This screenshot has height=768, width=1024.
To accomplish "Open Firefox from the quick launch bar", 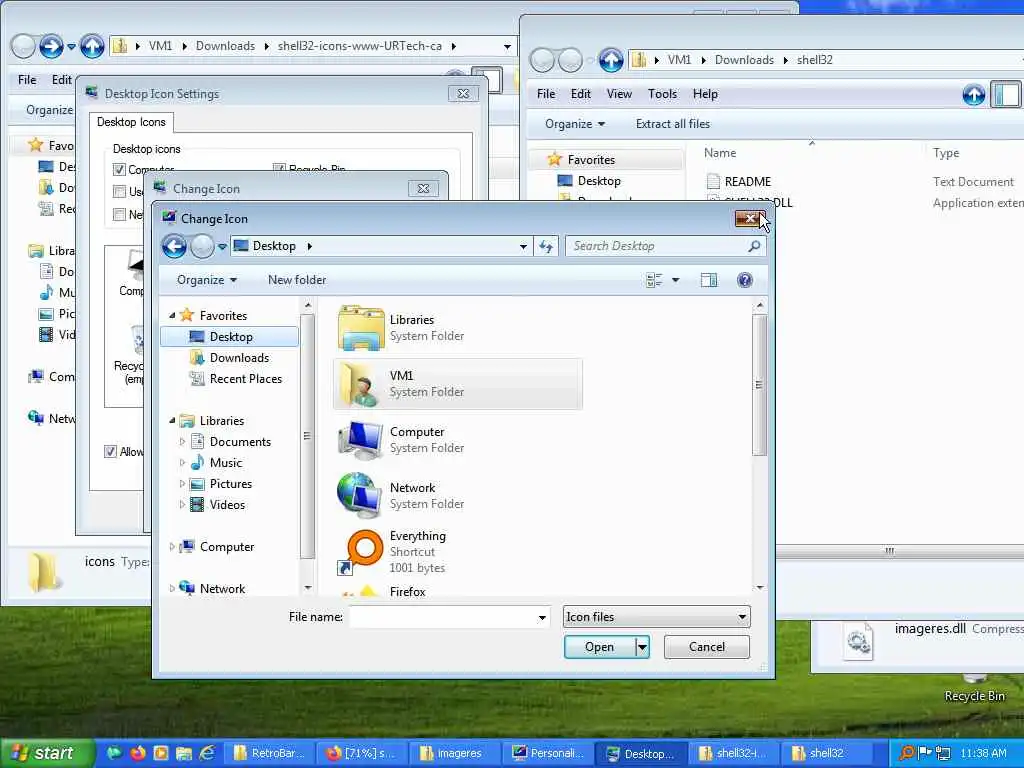I will [x=138, y=753].
